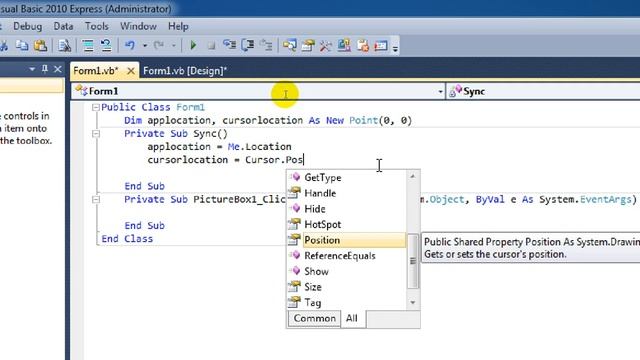This screenshot has height=360, width=640.
Task: Click the IntelliSense scrollbar down arrow
Action: [413, 303]
